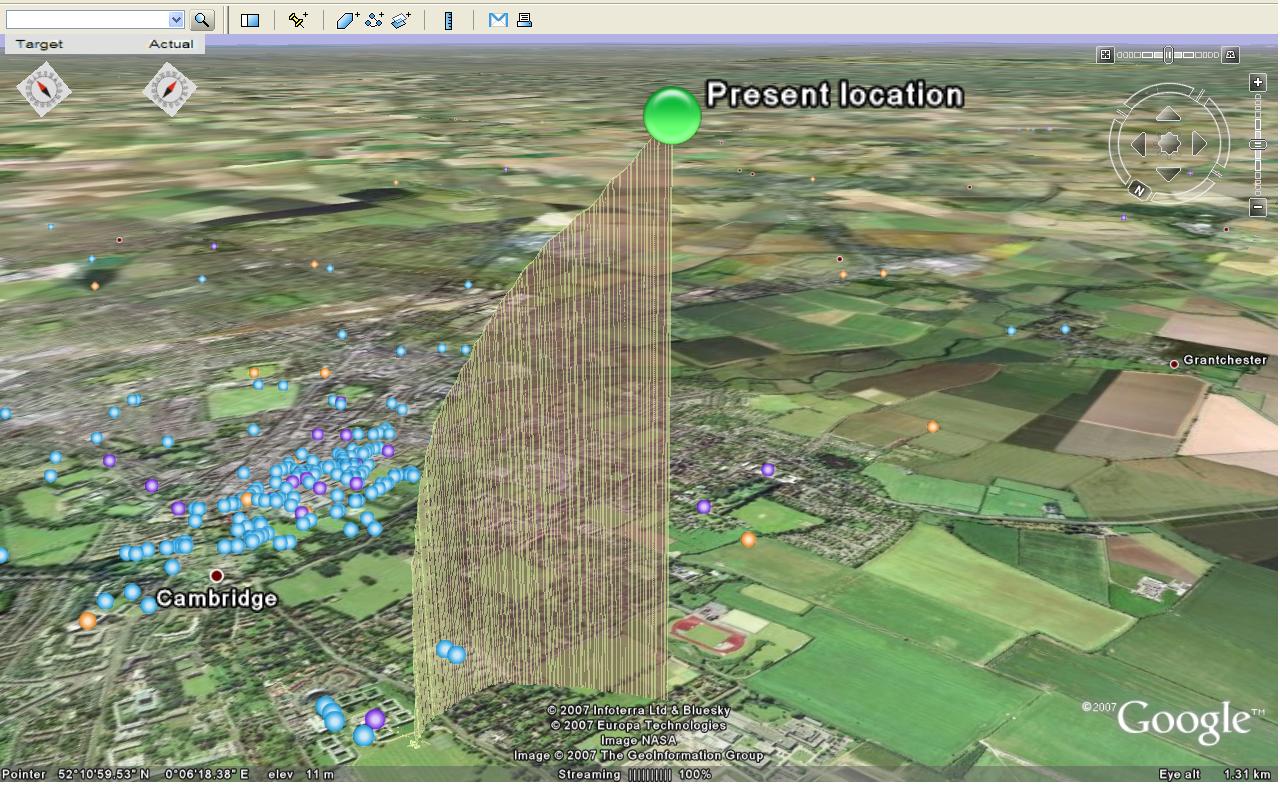Click the add path icon
1280x800 pixels.
pyautogui.click(x=374, y=19)
